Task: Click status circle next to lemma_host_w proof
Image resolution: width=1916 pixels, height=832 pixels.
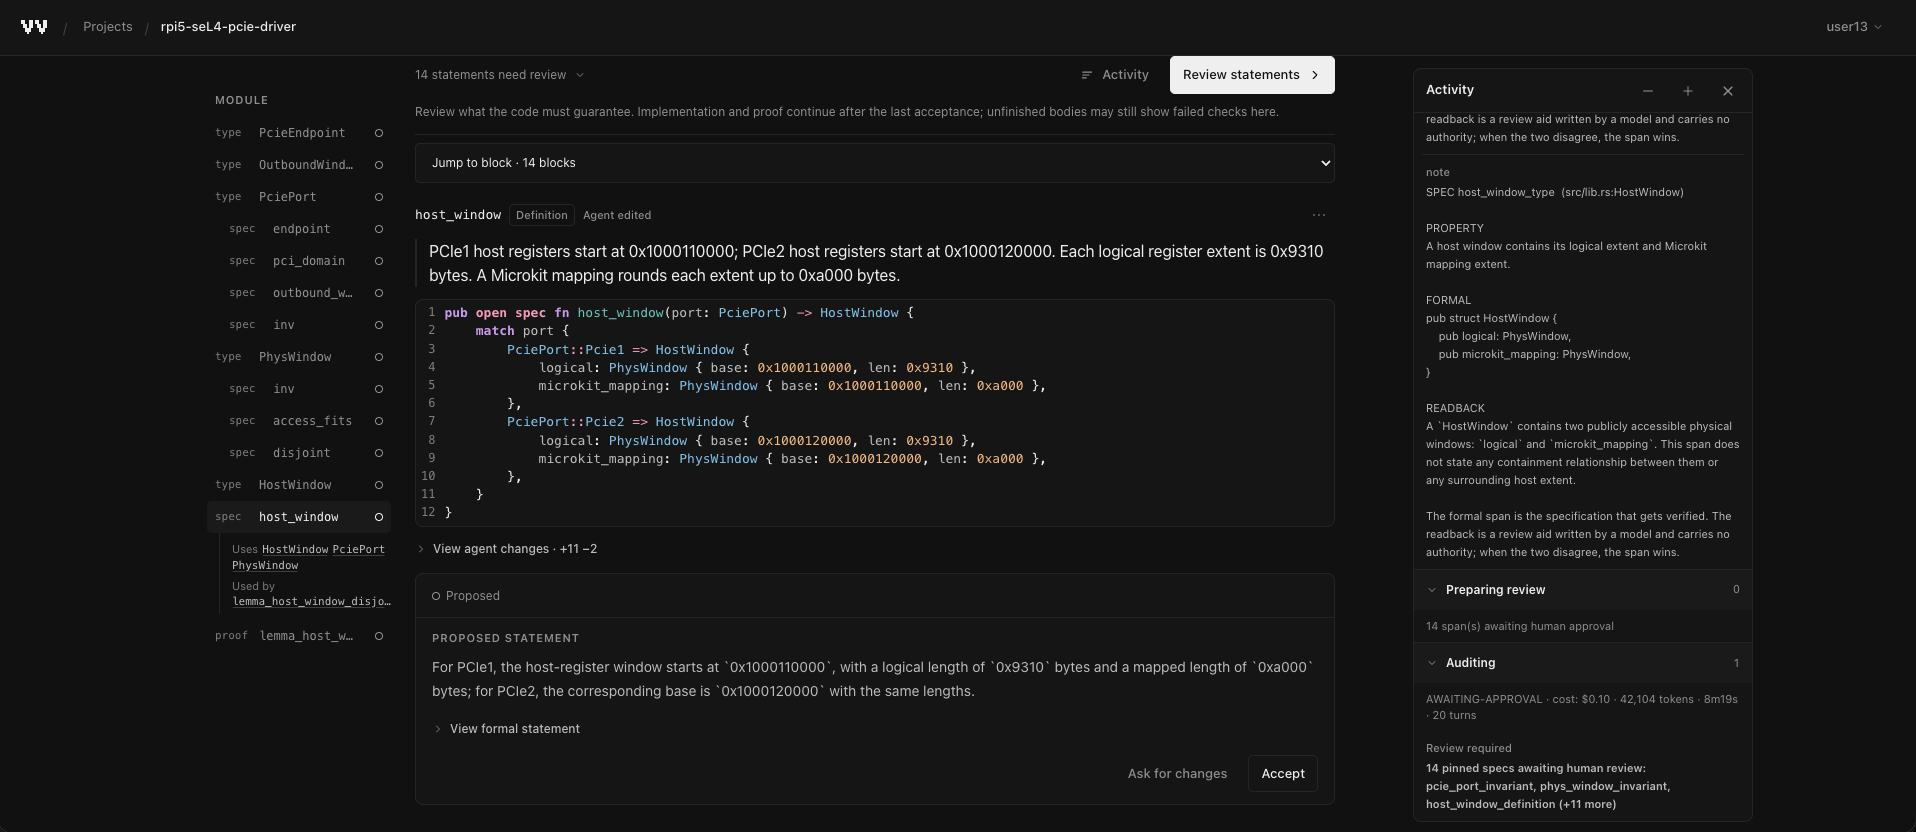Action: (x=379, y=636)
